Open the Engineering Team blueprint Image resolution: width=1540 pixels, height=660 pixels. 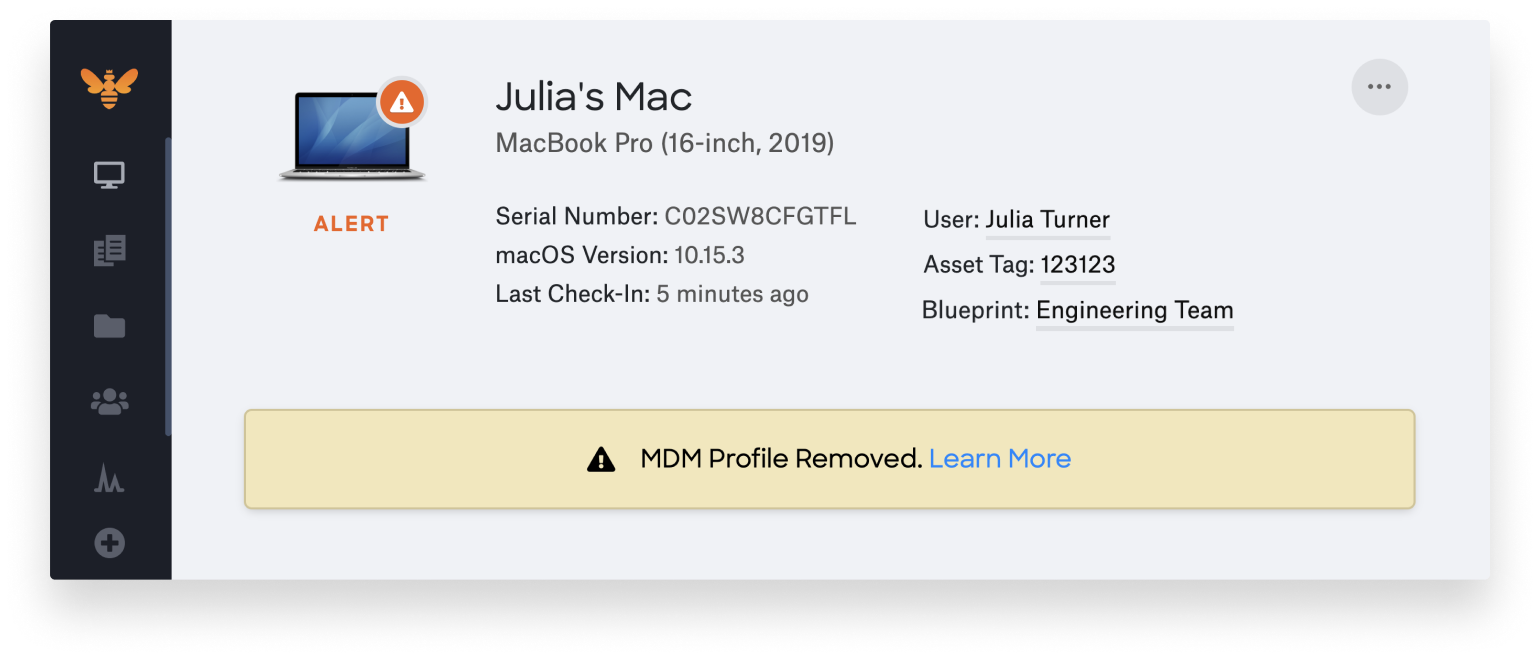tap(1134, 310)
